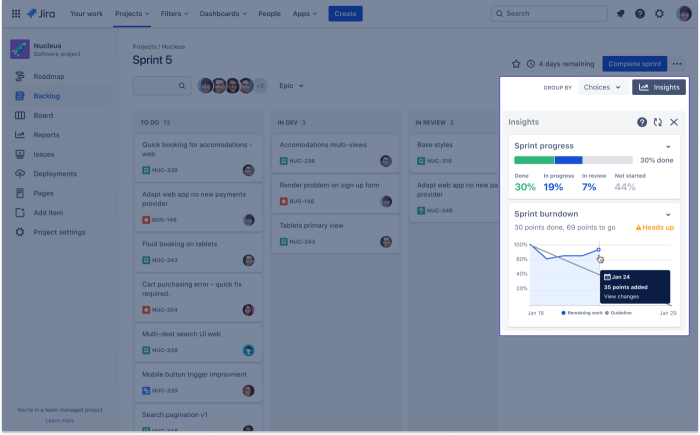
Task: Click the Insights help question icon
Action: (642, 122)
